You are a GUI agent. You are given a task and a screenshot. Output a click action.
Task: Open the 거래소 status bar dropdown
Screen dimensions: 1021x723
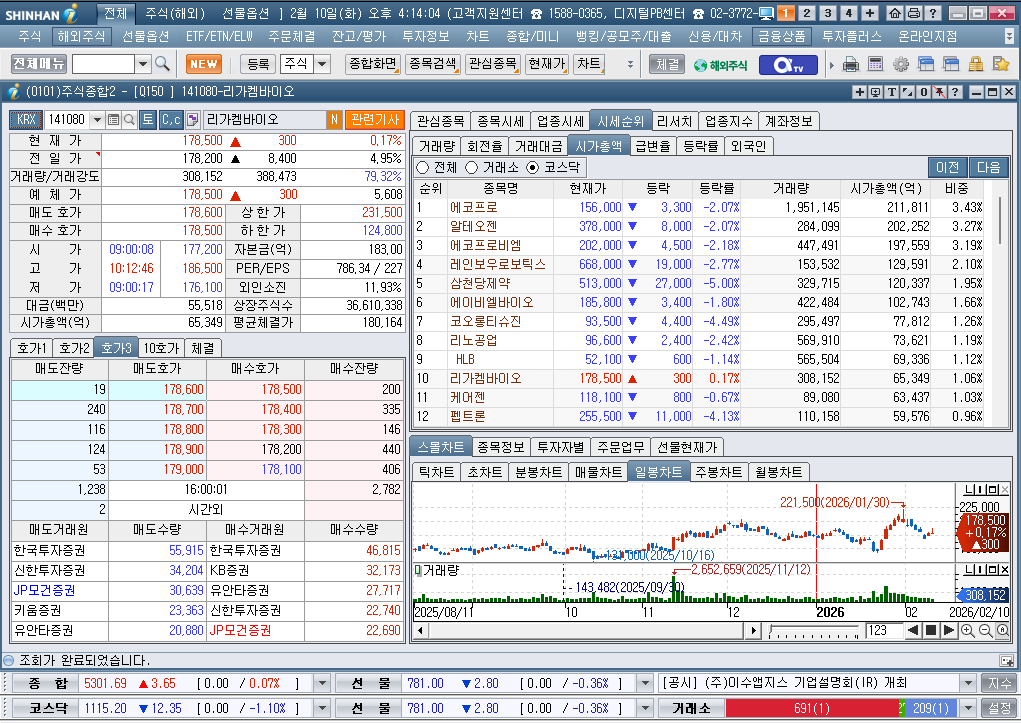coord(968,708)
